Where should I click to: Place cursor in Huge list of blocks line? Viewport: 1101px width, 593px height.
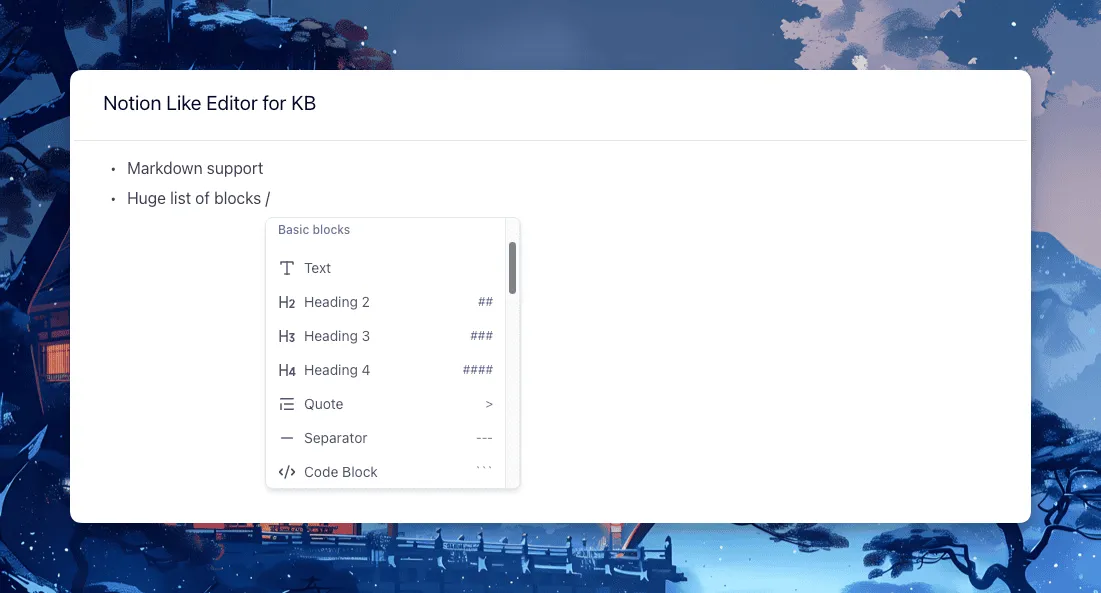tap(198, 199)
